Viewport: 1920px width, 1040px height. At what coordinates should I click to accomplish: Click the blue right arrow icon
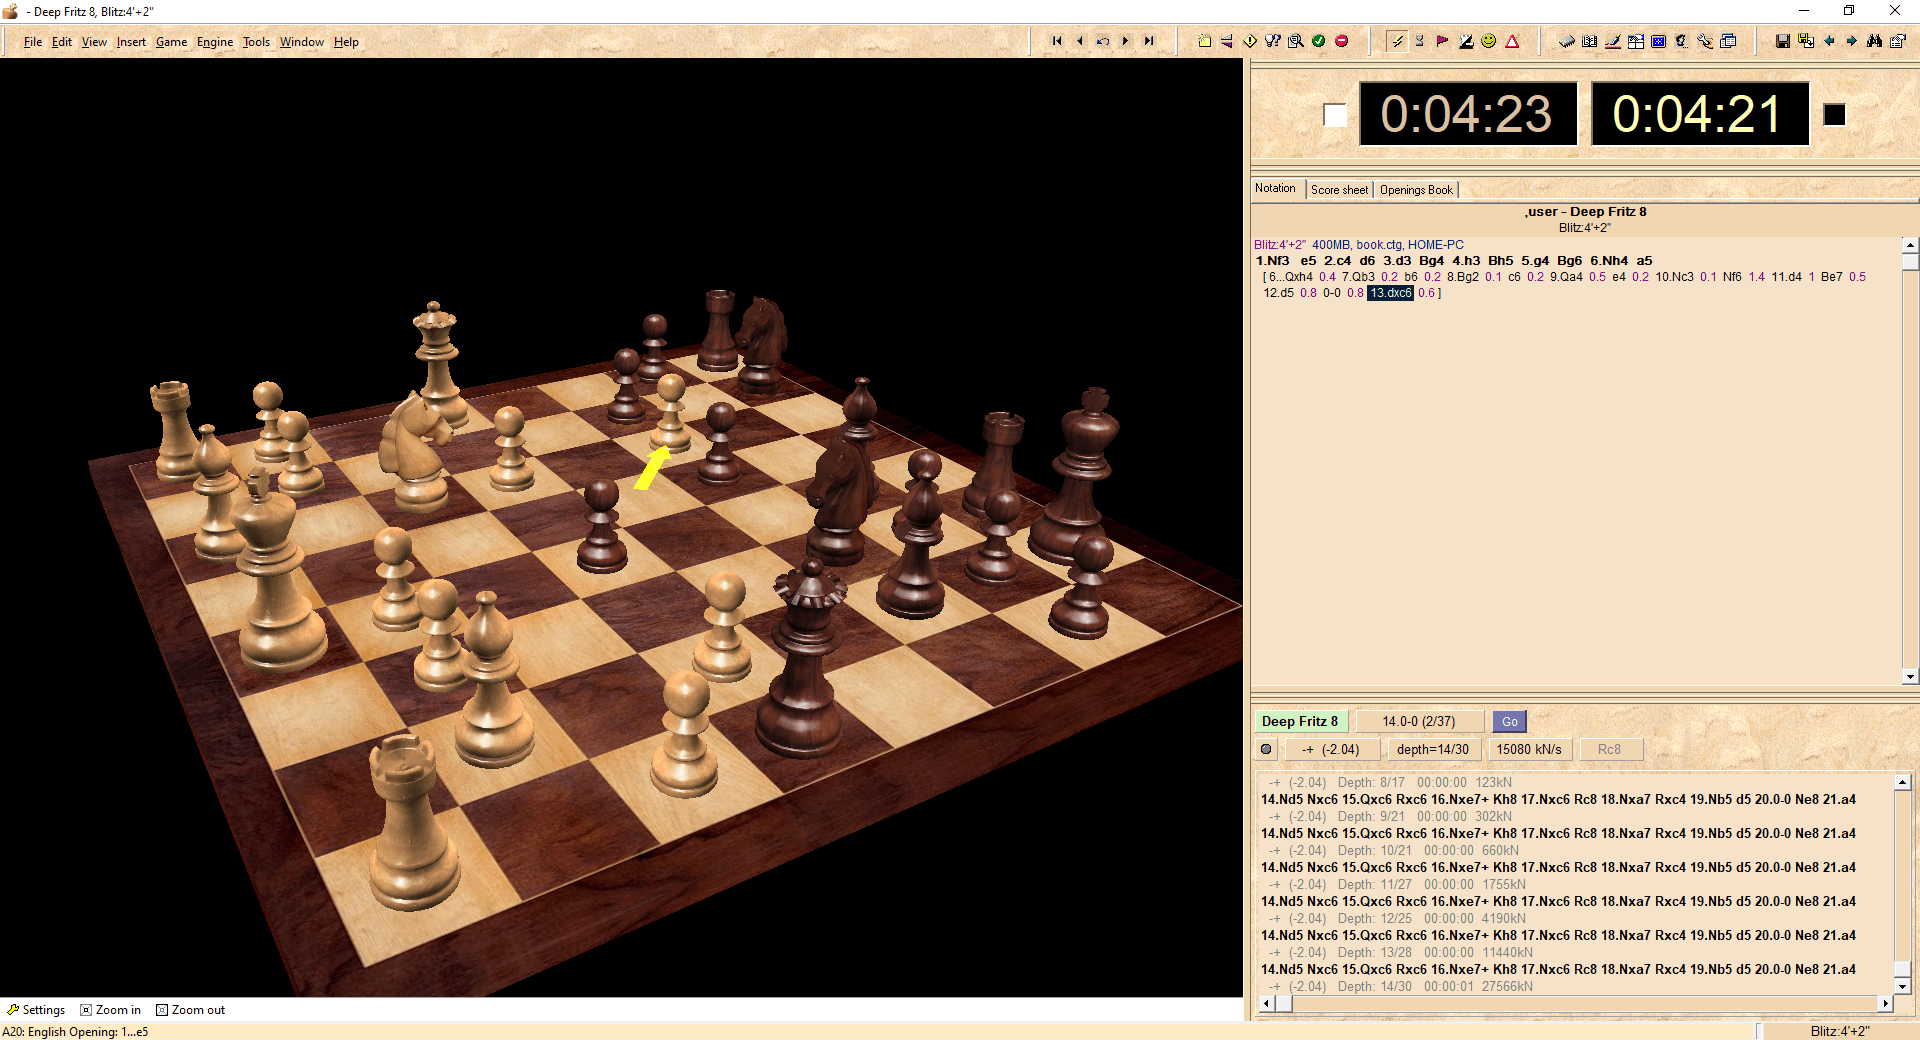tap(1852, 41)
